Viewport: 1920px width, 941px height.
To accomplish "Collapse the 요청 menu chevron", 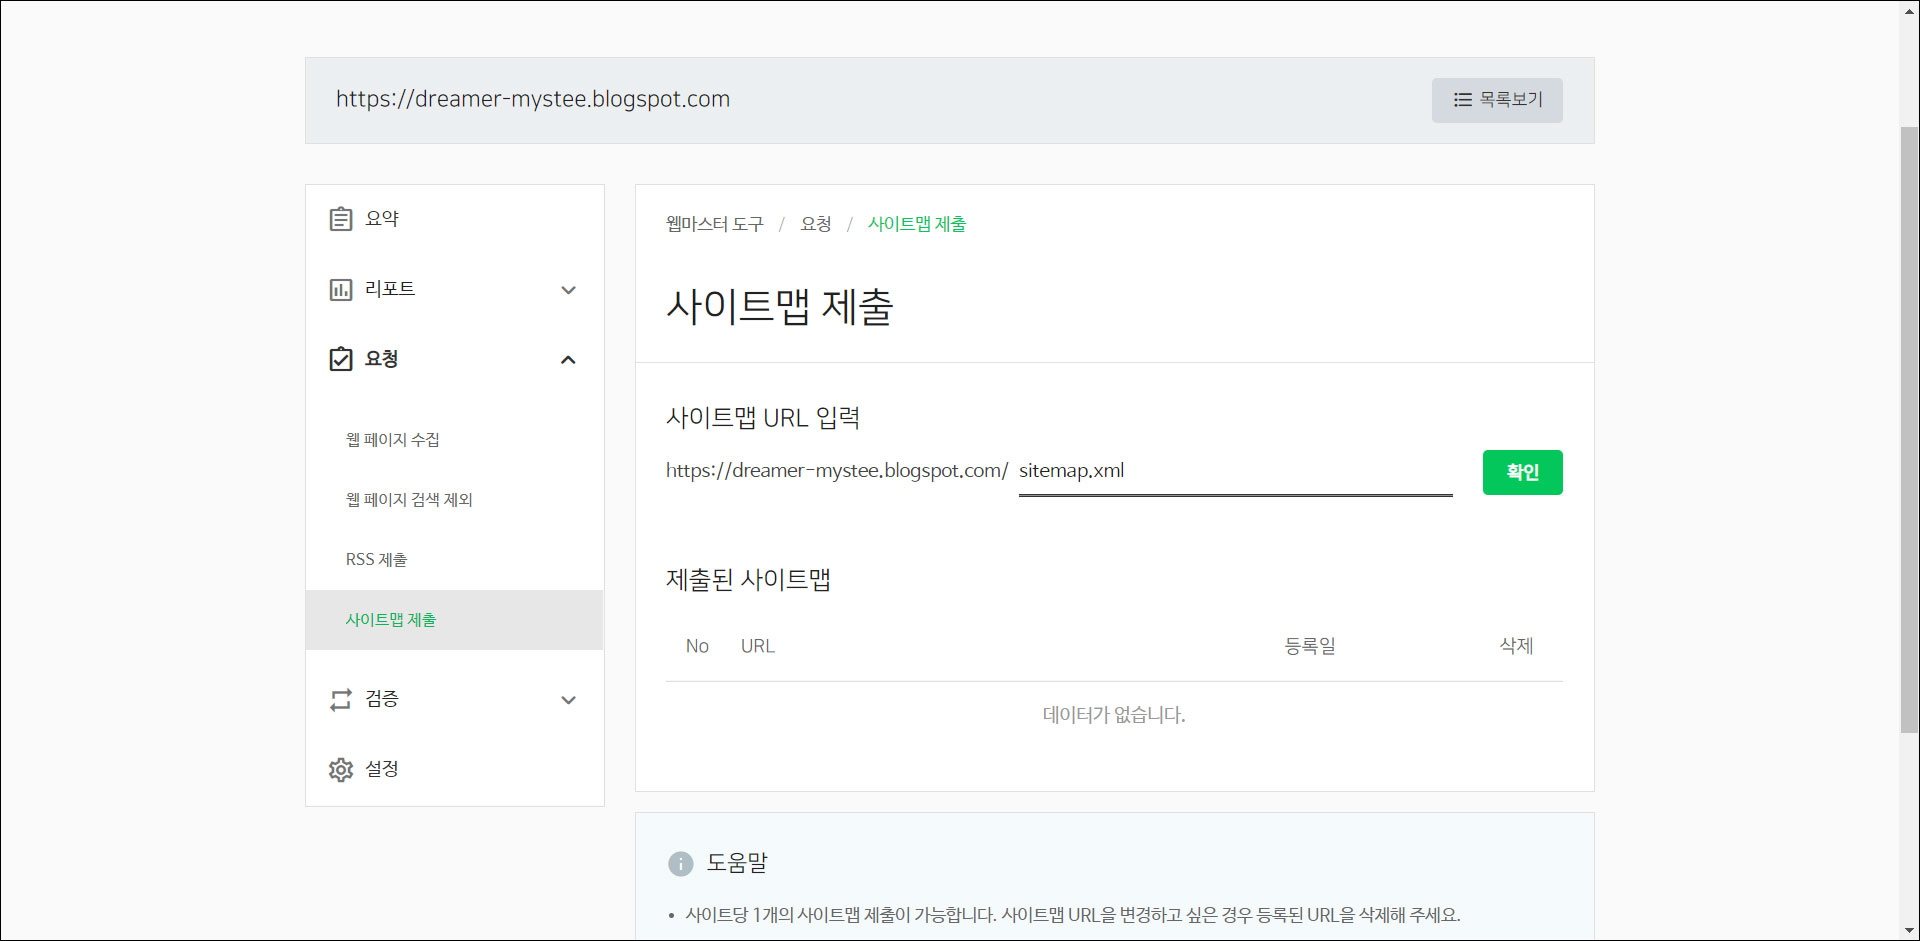I will [568, 360].
